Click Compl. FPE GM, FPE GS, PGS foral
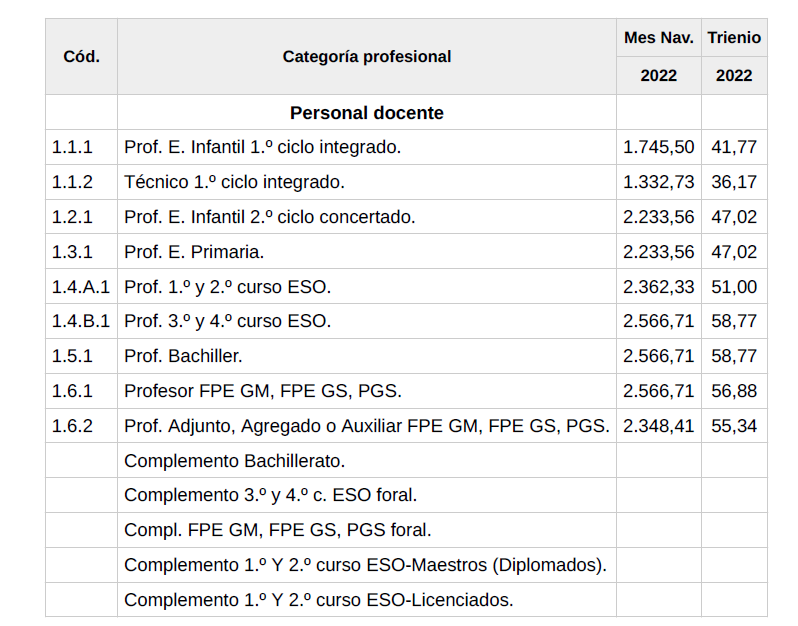Screen dimensions: 798x626 click(x=277, y=530)
